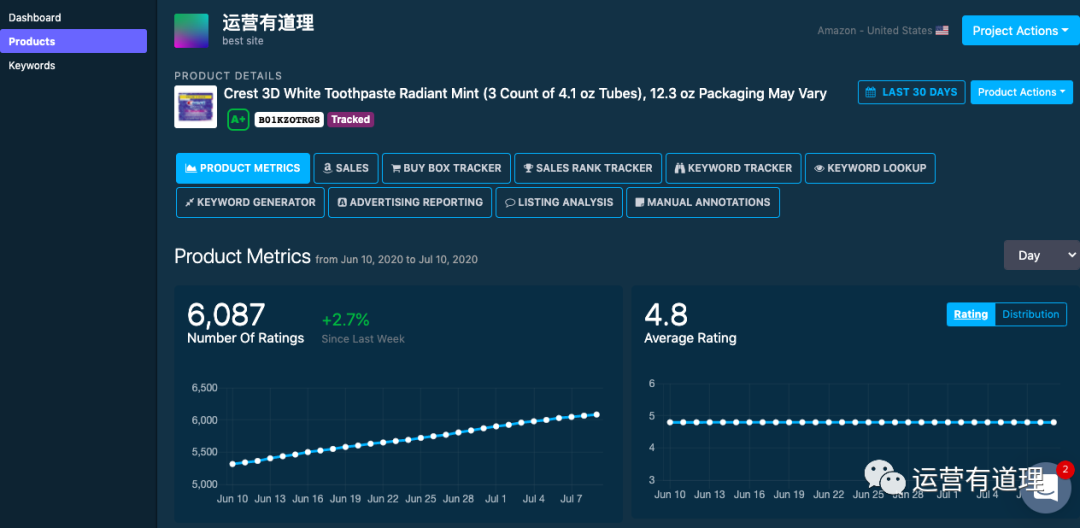Viewport: 1080px width, 528px height.
Task: Open Keyword Lookup tab
Action: tap(870, 168)
